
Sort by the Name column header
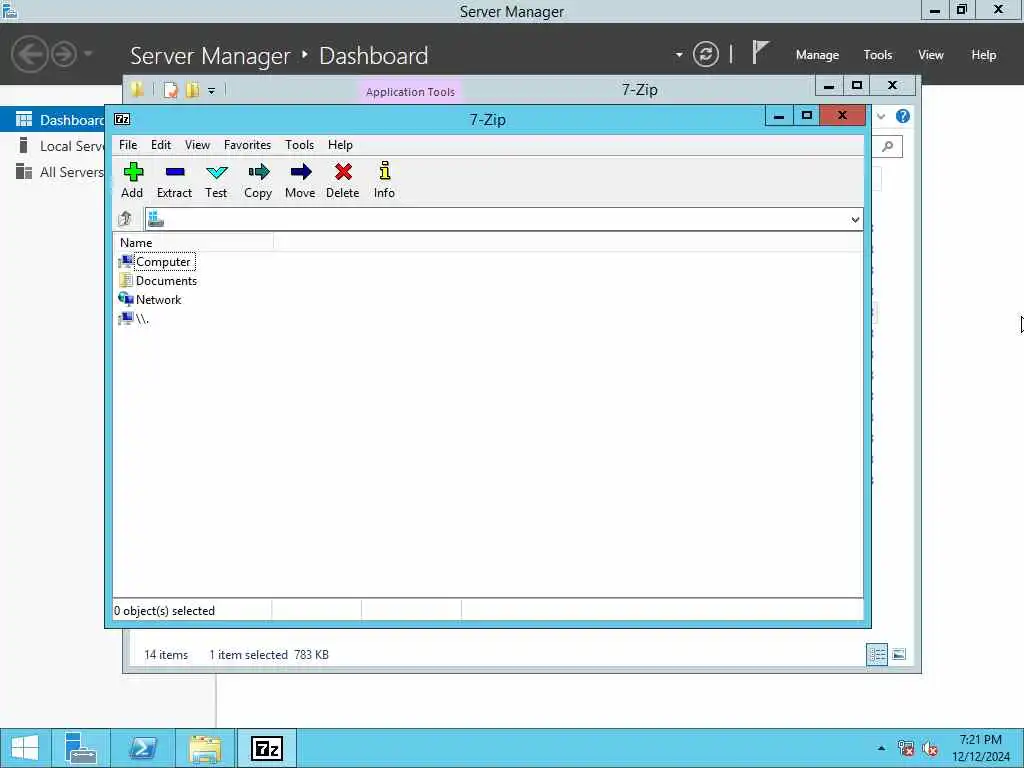(x=193, y=242)
